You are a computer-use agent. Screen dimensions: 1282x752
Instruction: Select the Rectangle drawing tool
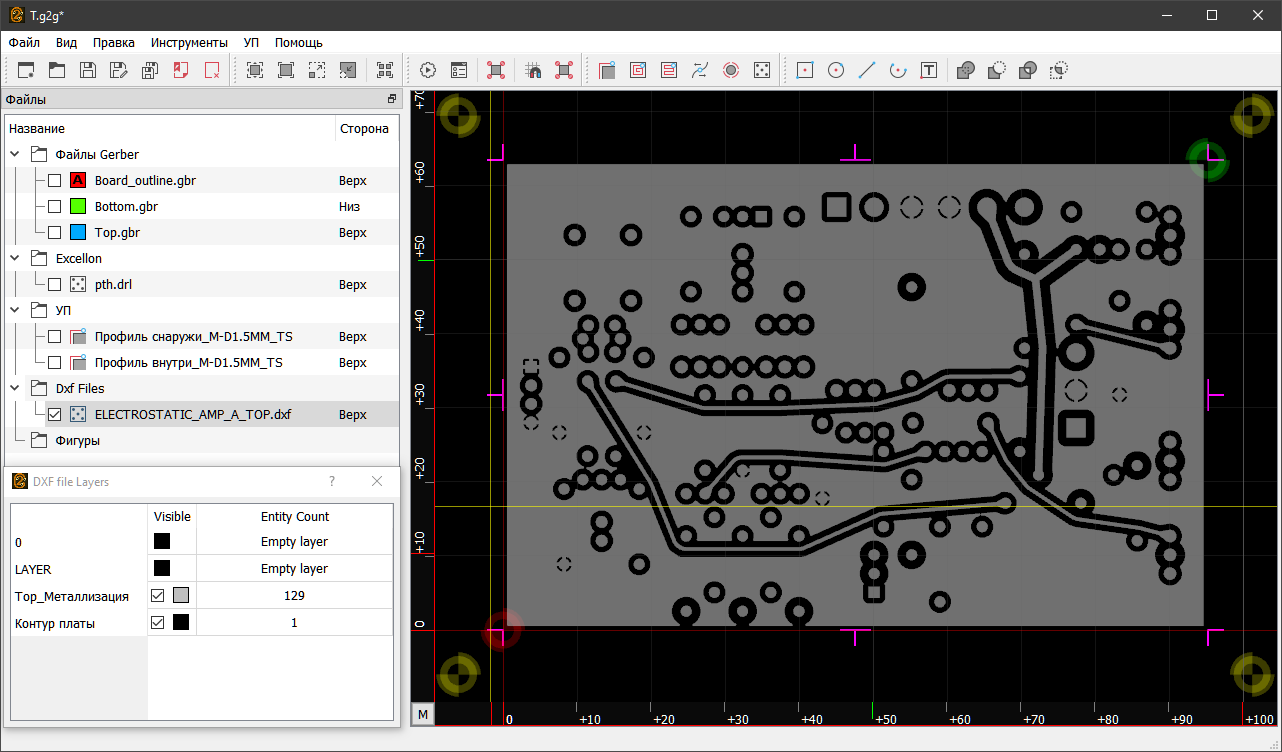805,70
